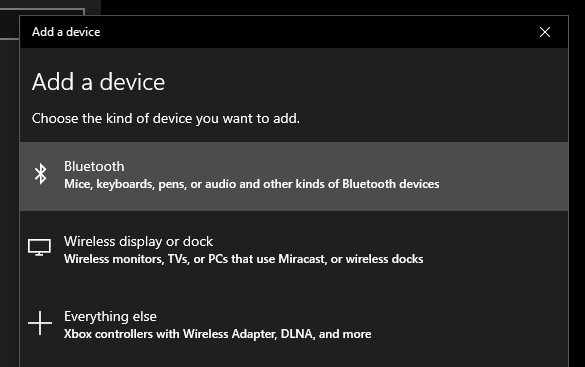Image resolution: width=585 pixels, height=367 pixels.
Task: Close the Add a device dialog
Action: tap(545, 32)
